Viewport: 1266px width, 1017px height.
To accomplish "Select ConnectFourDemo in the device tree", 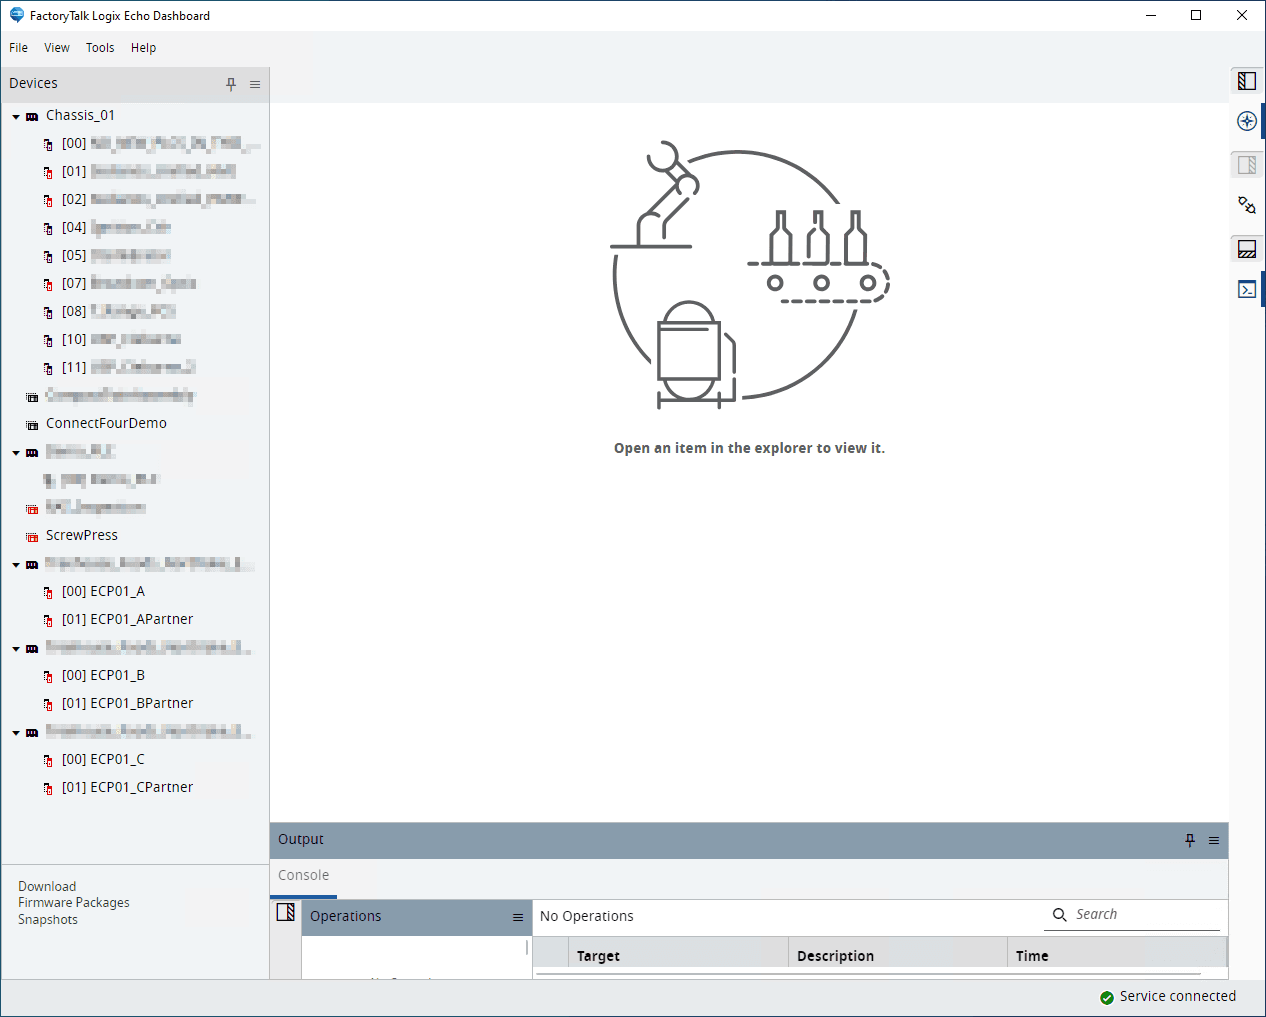I will click(x=106, y=423).
